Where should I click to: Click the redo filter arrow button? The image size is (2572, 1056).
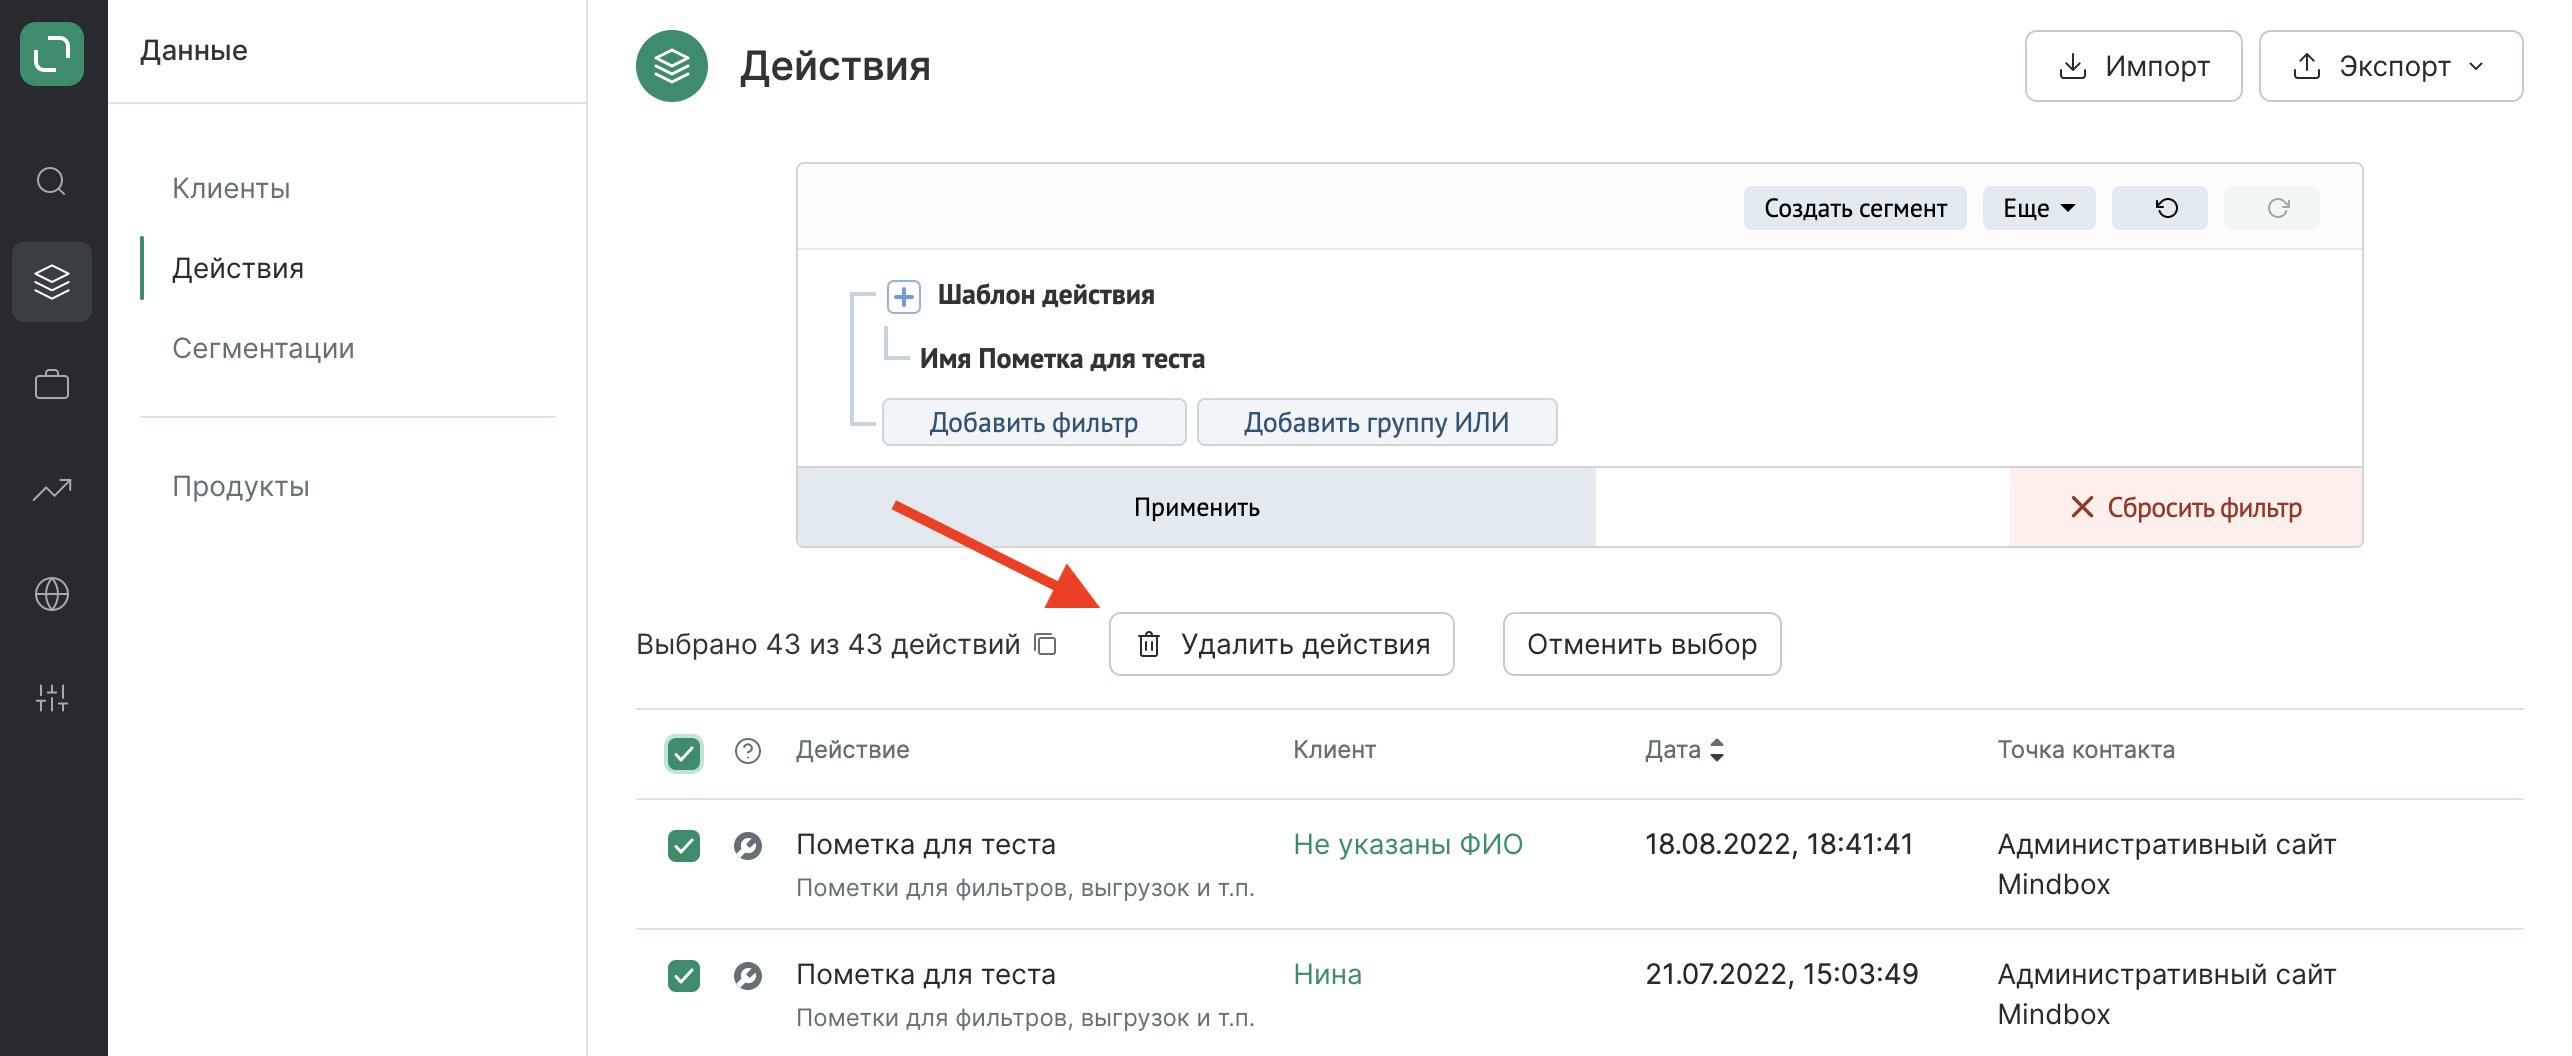click(2272, 208)
